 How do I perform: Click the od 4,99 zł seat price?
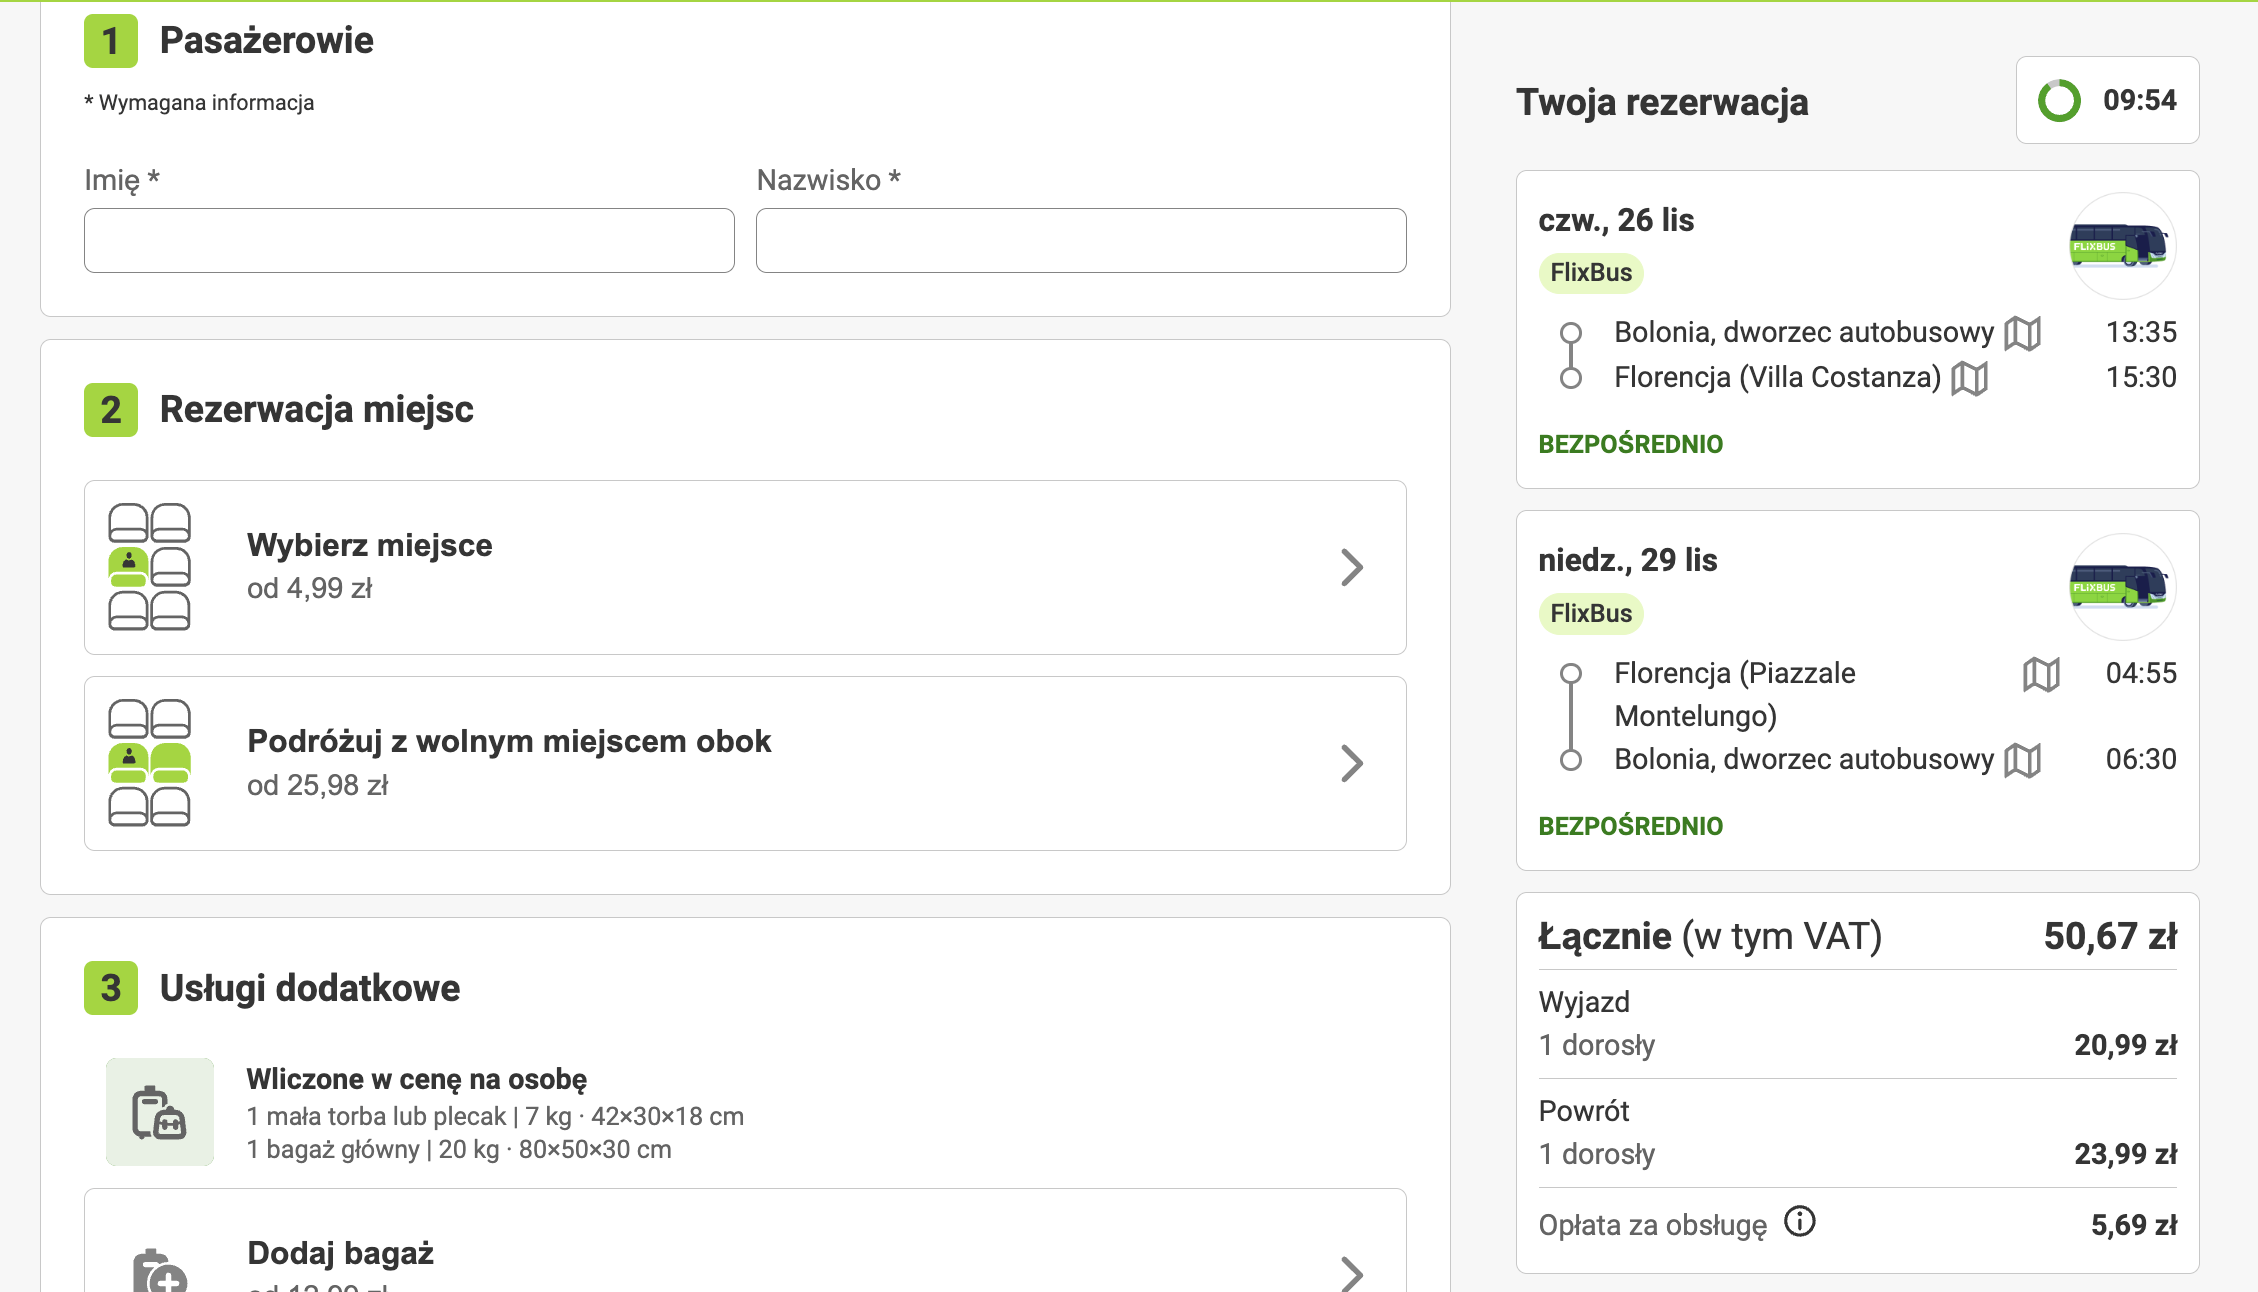tap(309, 589)
